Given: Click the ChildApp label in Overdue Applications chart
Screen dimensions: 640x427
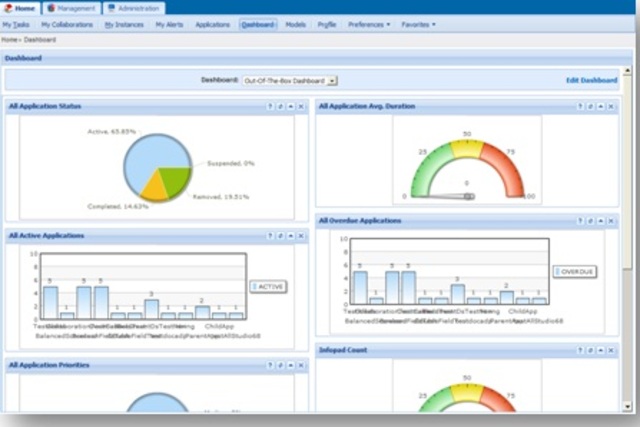Looking at the screenshot, I should point(523,311).
